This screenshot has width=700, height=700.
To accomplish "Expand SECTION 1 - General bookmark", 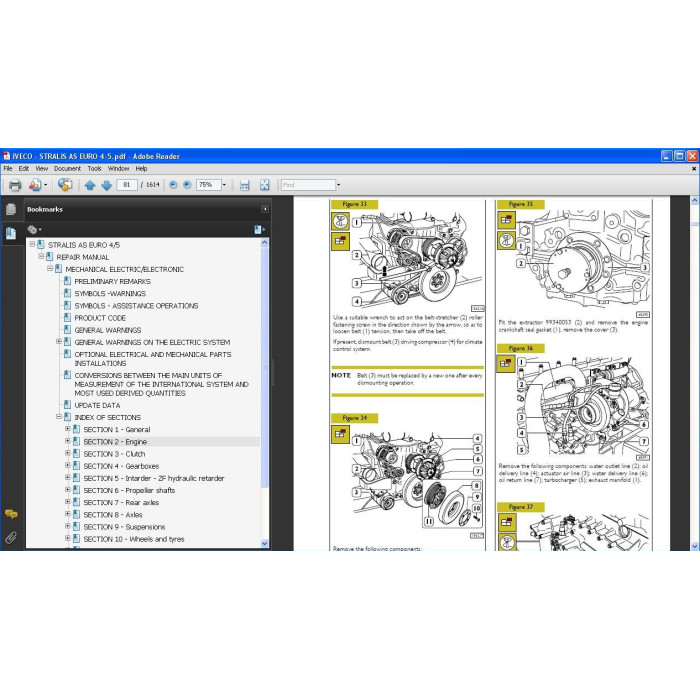I will [67, 429].
